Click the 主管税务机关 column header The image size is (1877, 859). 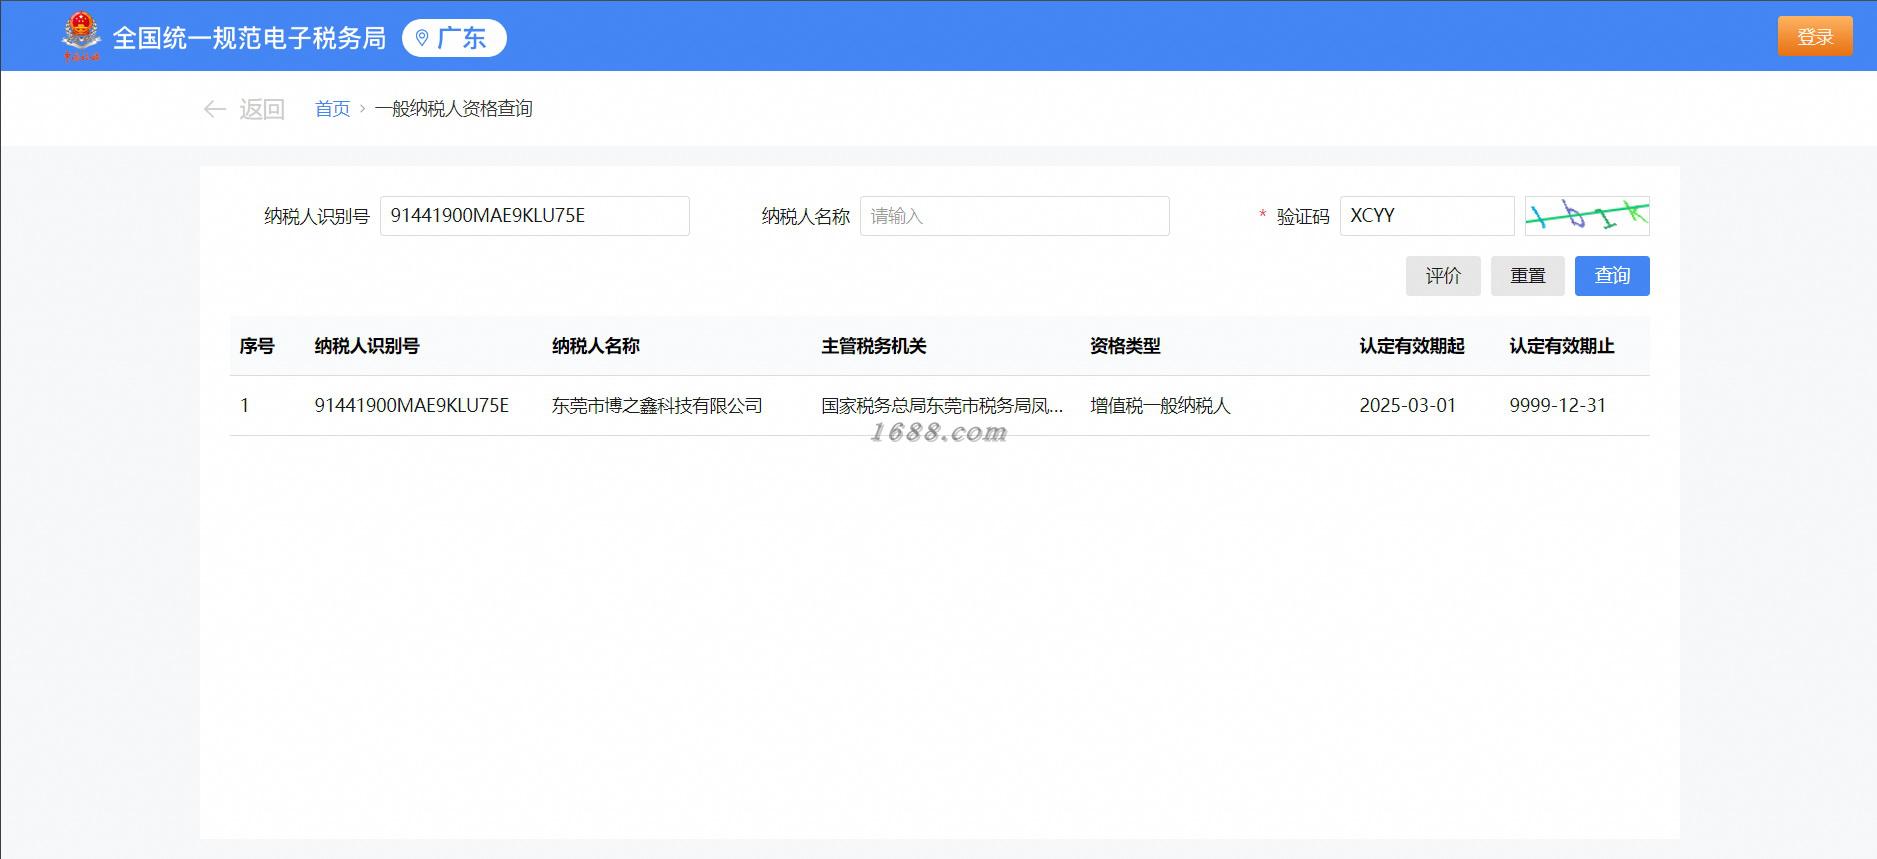click(874, 346)
